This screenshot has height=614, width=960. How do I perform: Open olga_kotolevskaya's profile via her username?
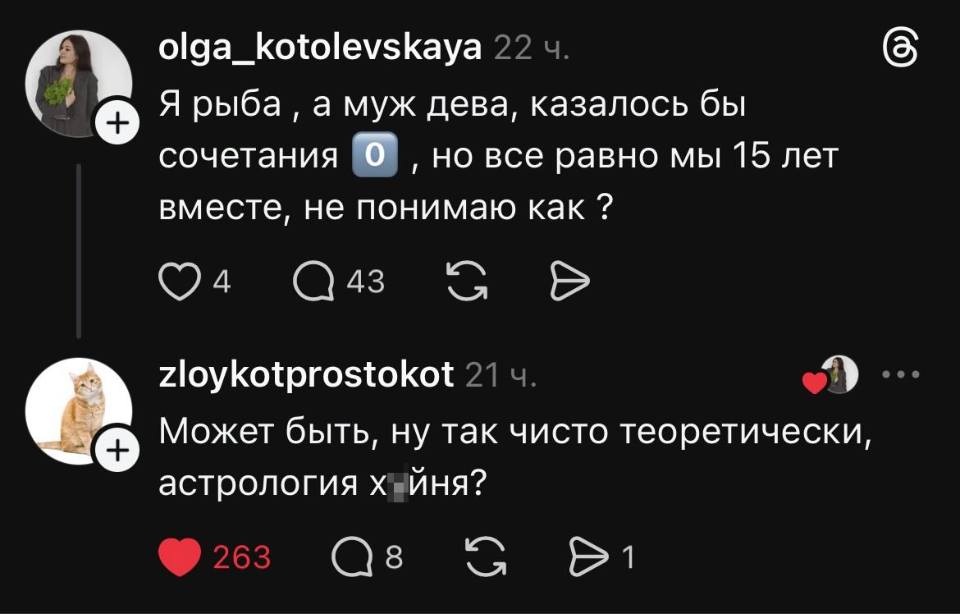(320, 46)
